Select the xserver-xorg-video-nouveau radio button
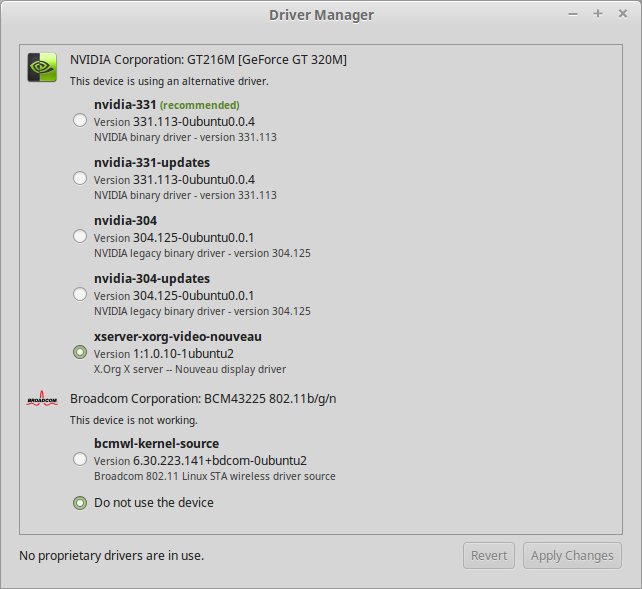The height and width of the screenshot is (589, 642). [80, 352]
